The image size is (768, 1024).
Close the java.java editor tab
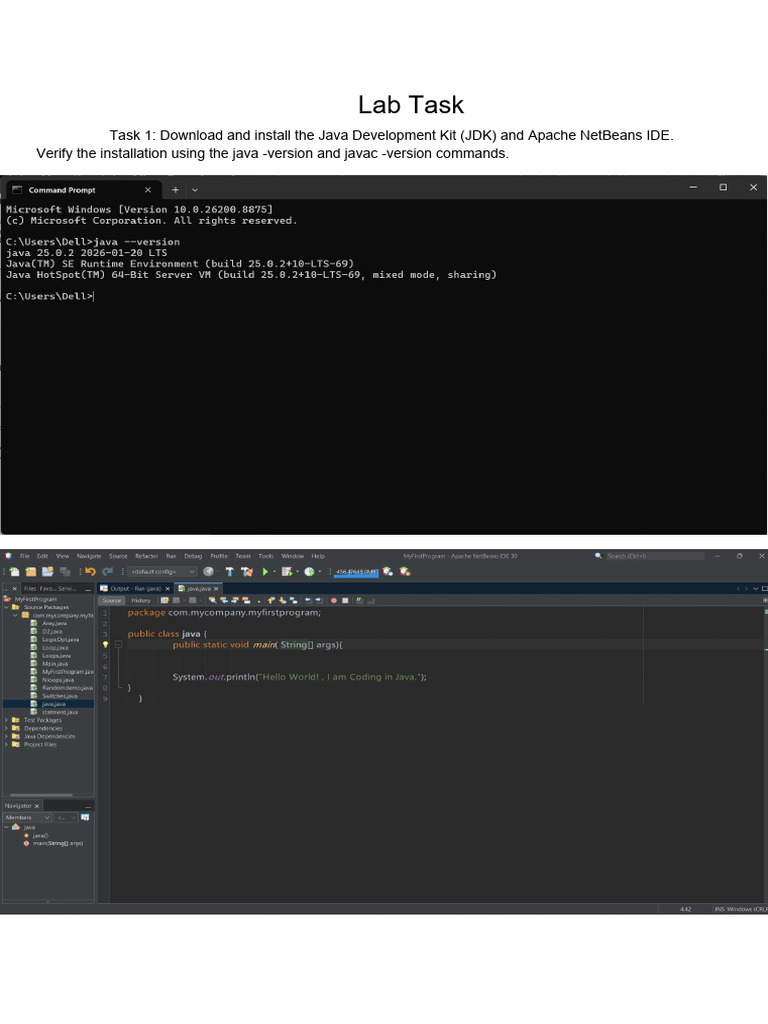pyautogui.click(x=216, y=588)
